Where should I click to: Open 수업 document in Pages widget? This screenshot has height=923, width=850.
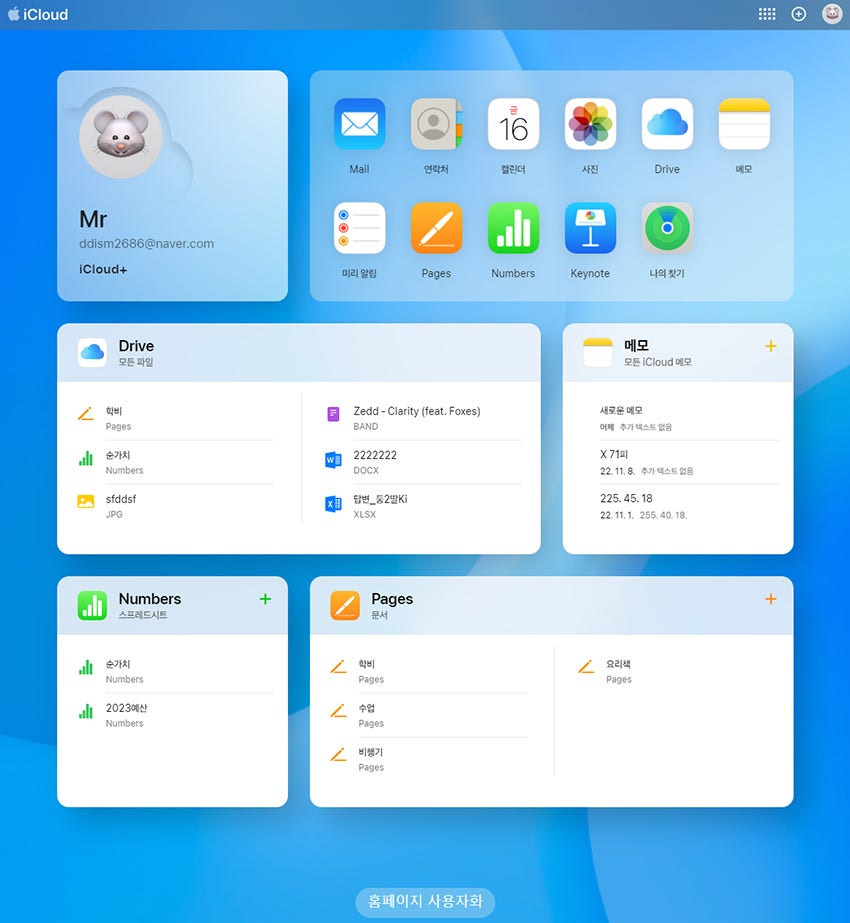pos(428,715)
